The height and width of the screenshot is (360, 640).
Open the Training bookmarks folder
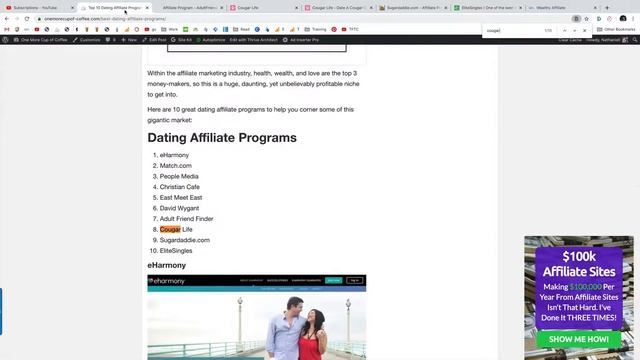click(316, 29)
